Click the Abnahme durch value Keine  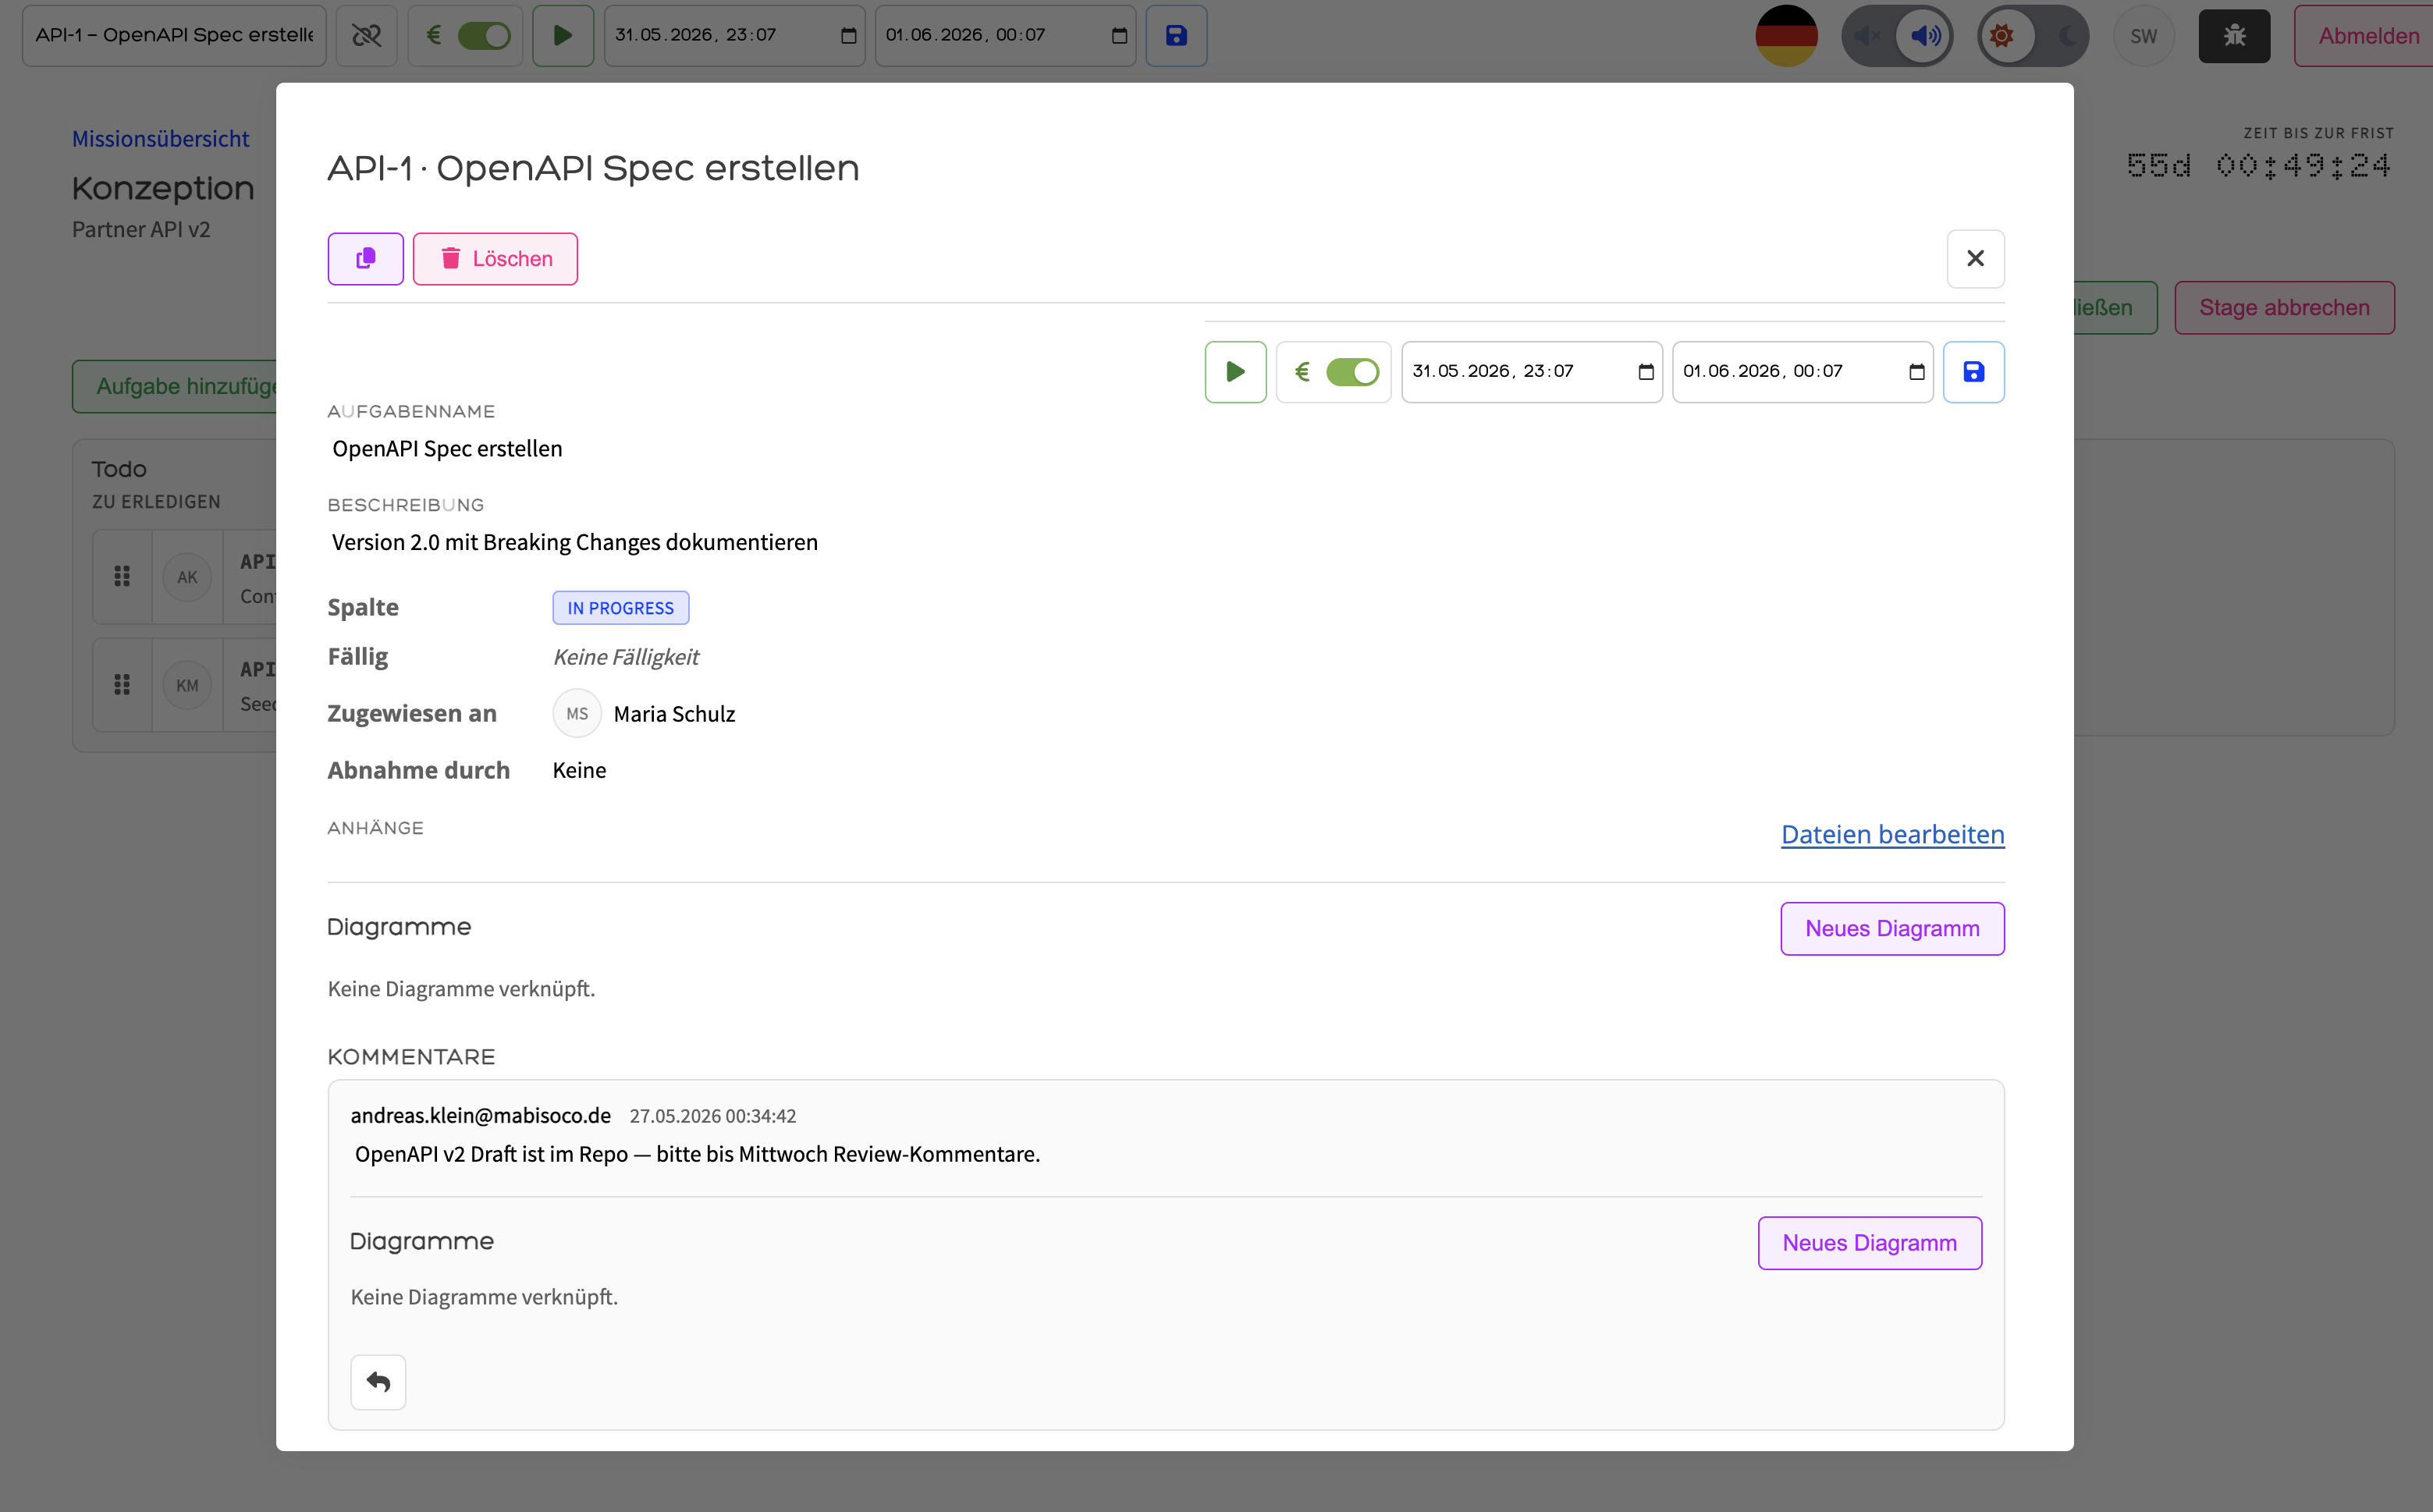(x=579, y=770)
